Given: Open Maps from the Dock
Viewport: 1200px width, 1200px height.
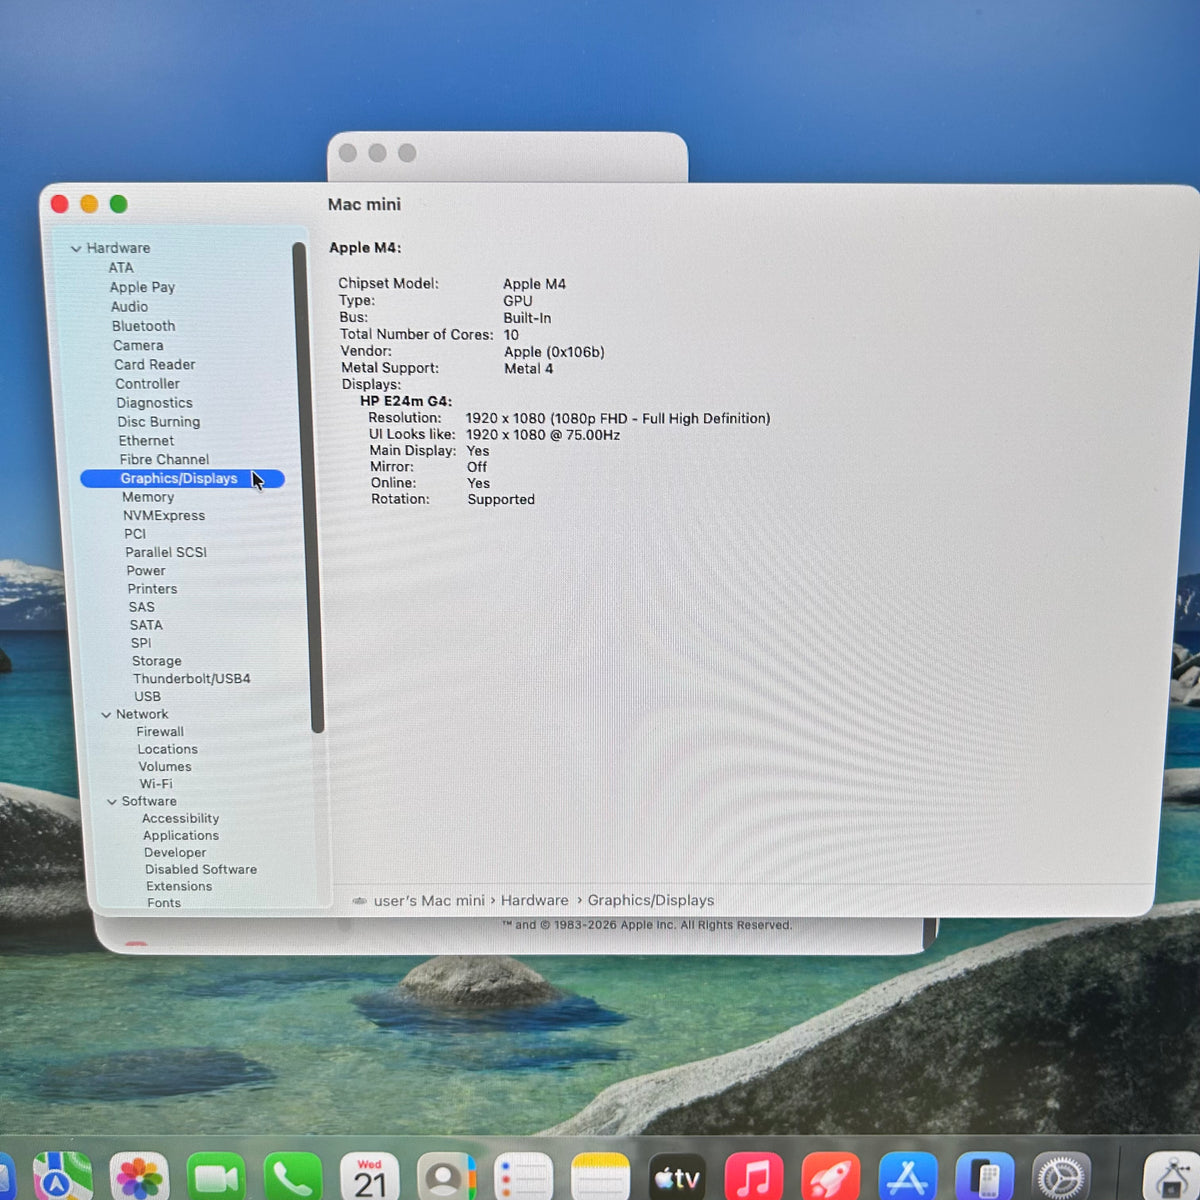Looking at the screenshot, I should [63, 1176].
